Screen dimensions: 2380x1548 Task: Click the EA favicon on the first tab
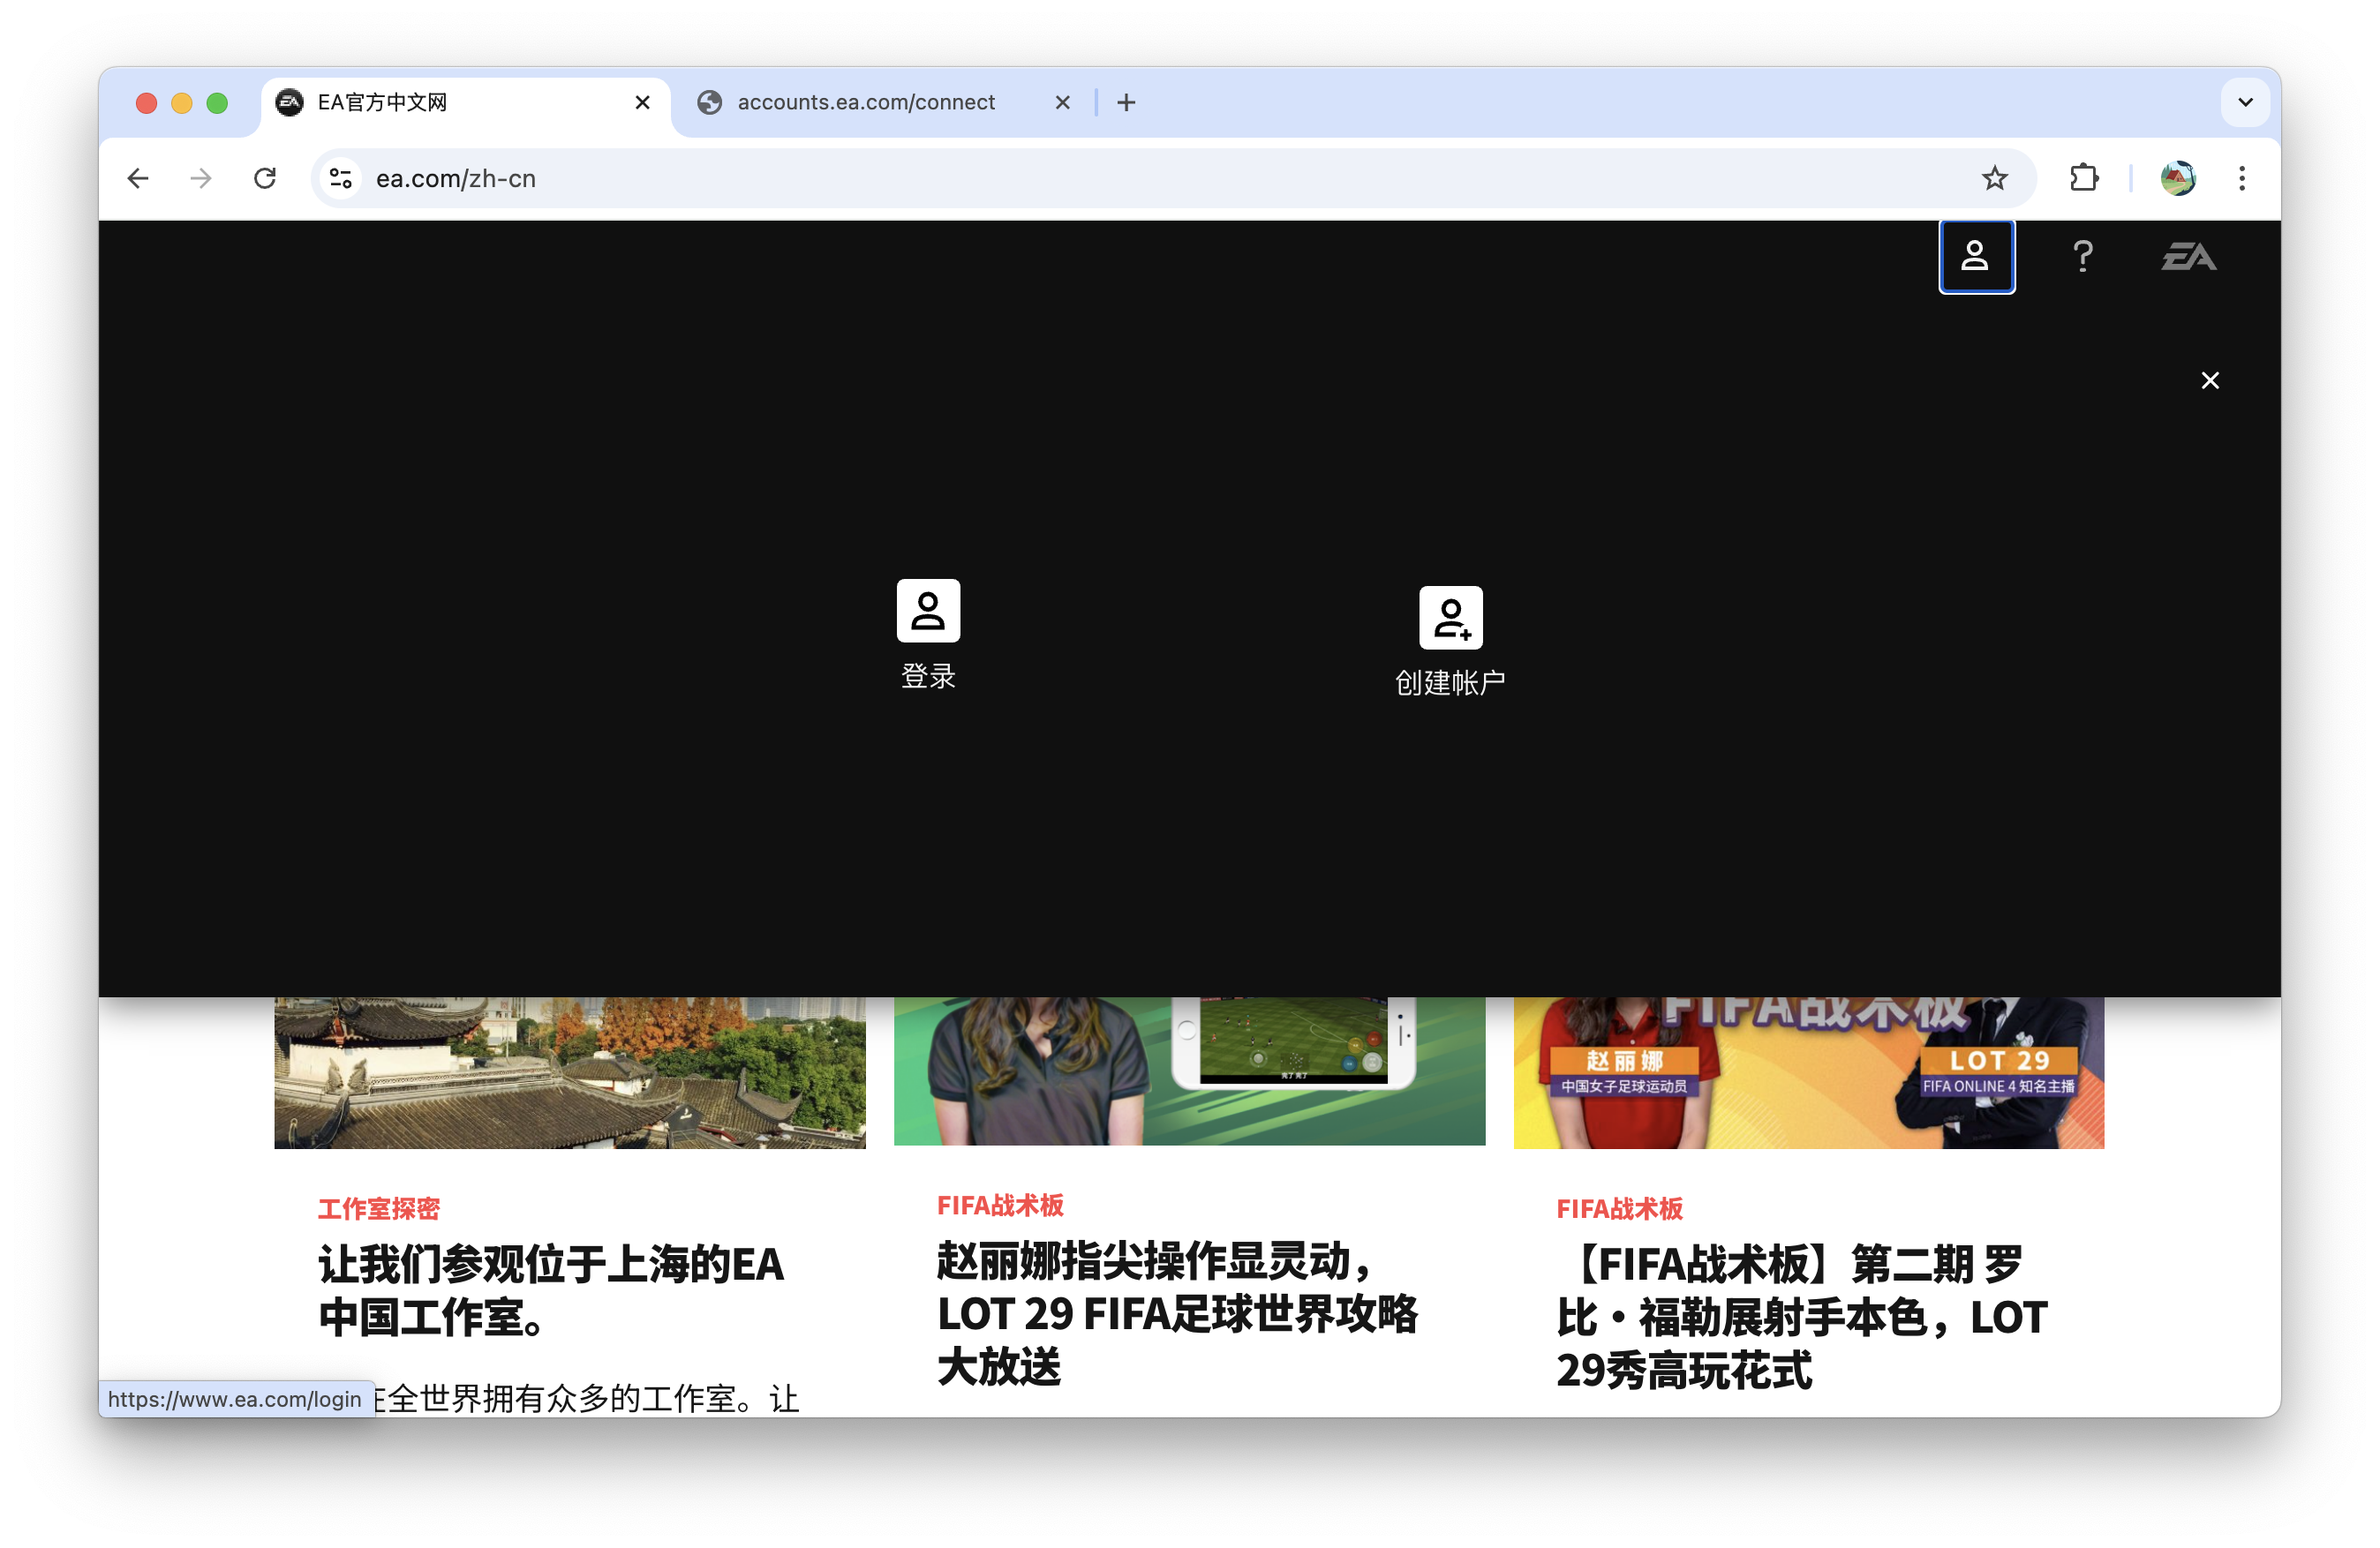point(290,103)
